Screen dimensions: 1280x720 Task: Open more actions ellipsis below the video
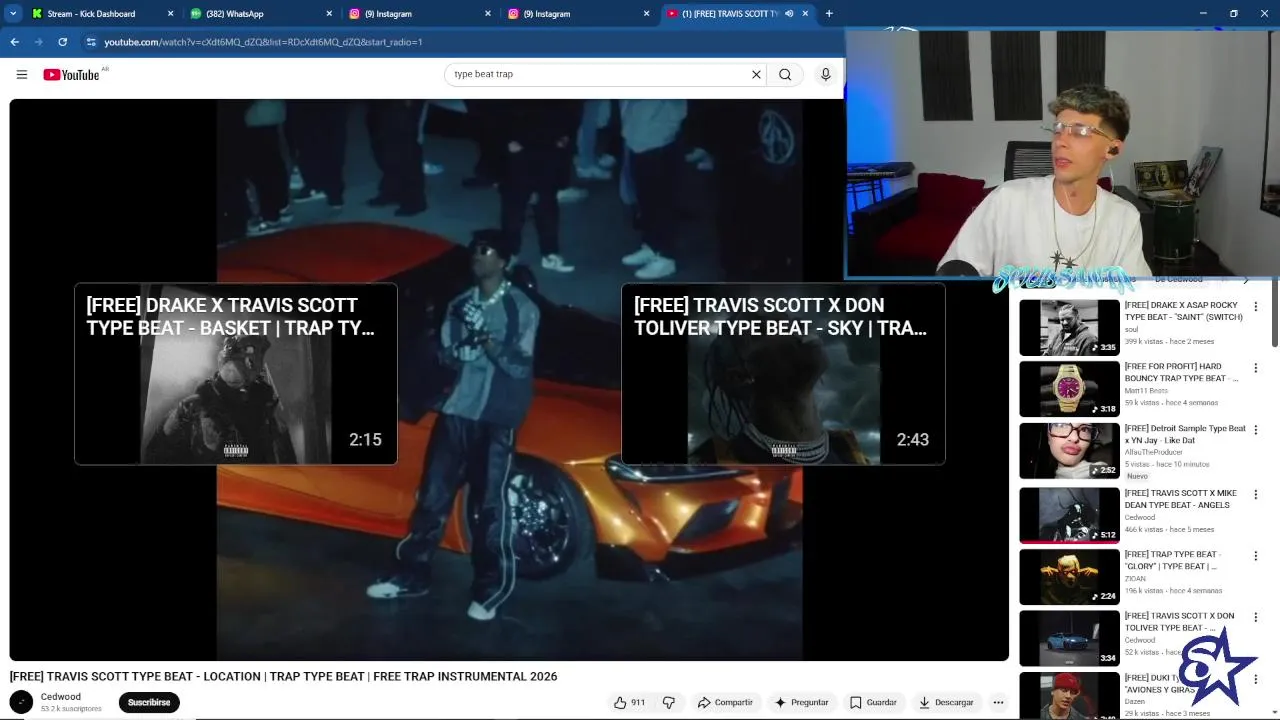(998, 702)
